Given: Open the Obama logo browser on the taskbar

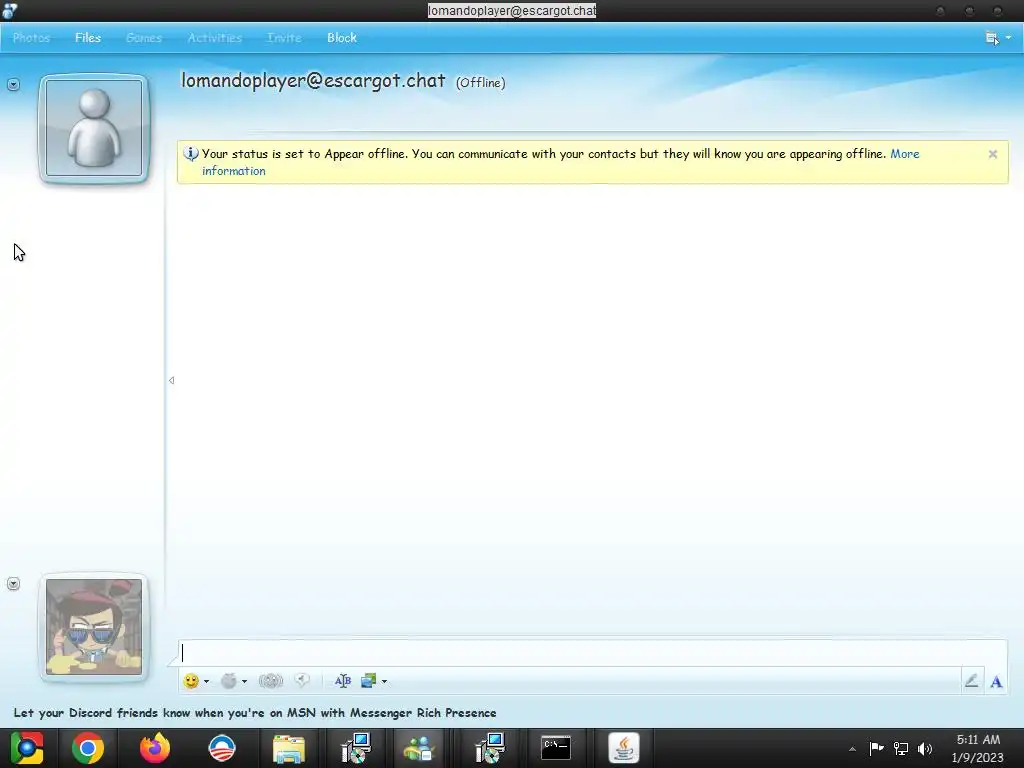Looking at the screenshot, I should [x=221, y=748].
